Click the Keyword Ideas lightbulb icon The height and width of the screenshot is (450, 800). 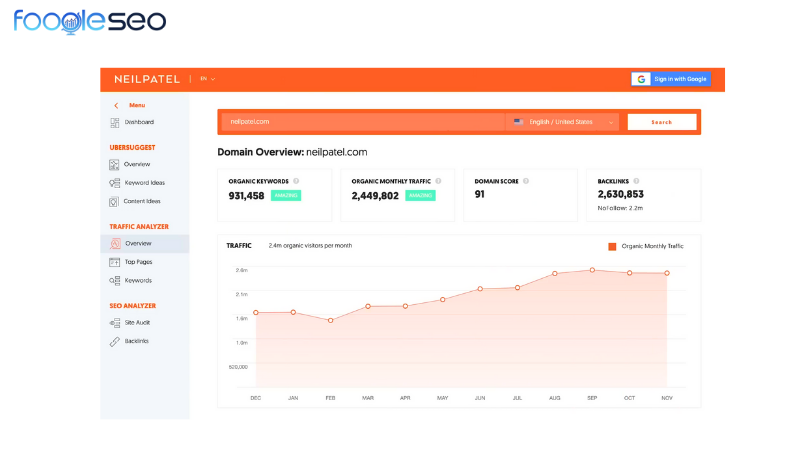click(115, 183)
